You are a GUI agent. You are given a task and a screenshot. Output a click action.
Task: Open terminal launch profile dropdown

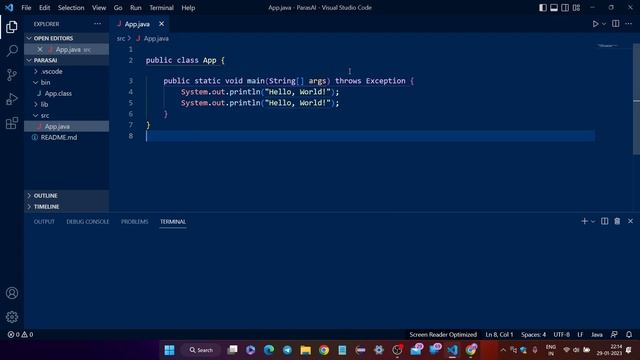coord(593,221)
